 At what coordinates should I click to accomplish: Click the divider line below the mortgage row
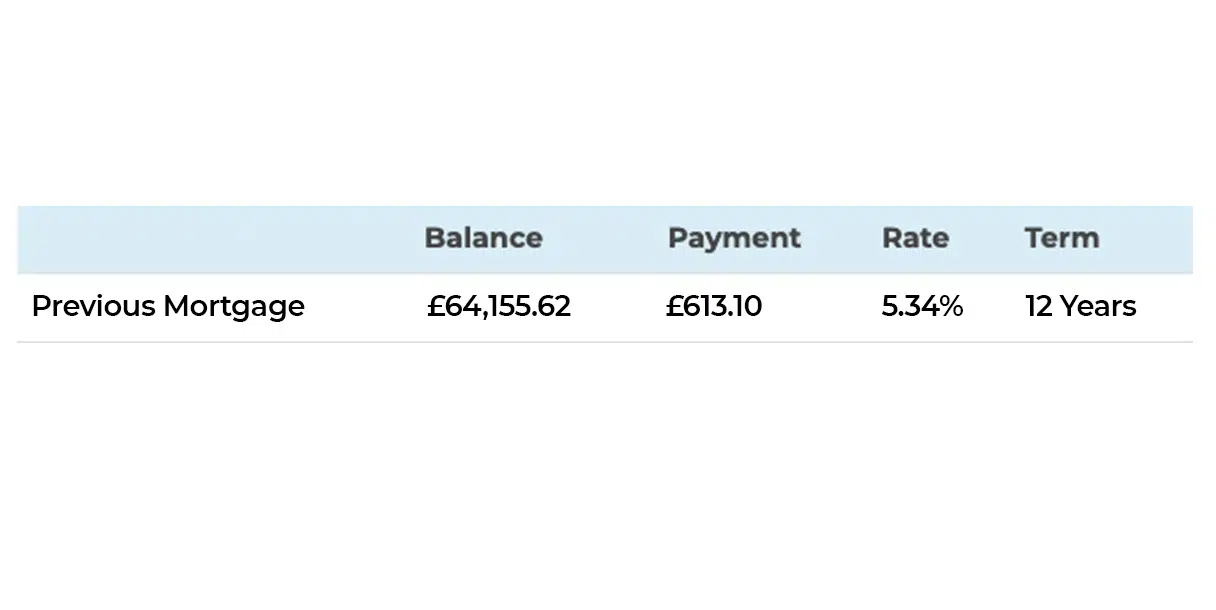(x=605, y=342)
